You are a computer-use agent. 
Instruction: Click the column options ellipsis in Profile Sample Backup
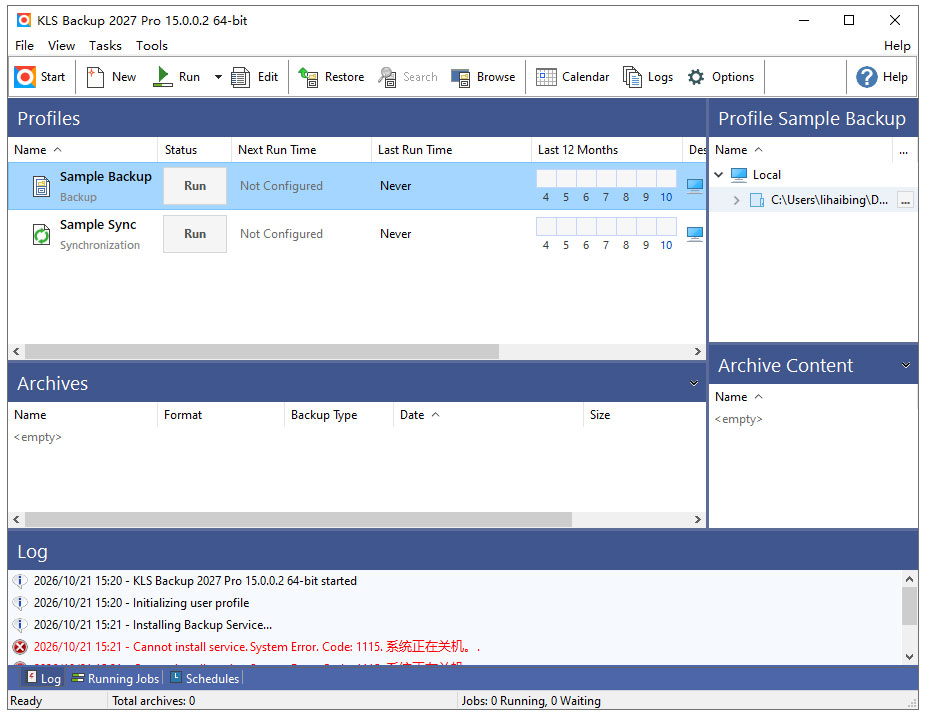click(x=904, y=151)
